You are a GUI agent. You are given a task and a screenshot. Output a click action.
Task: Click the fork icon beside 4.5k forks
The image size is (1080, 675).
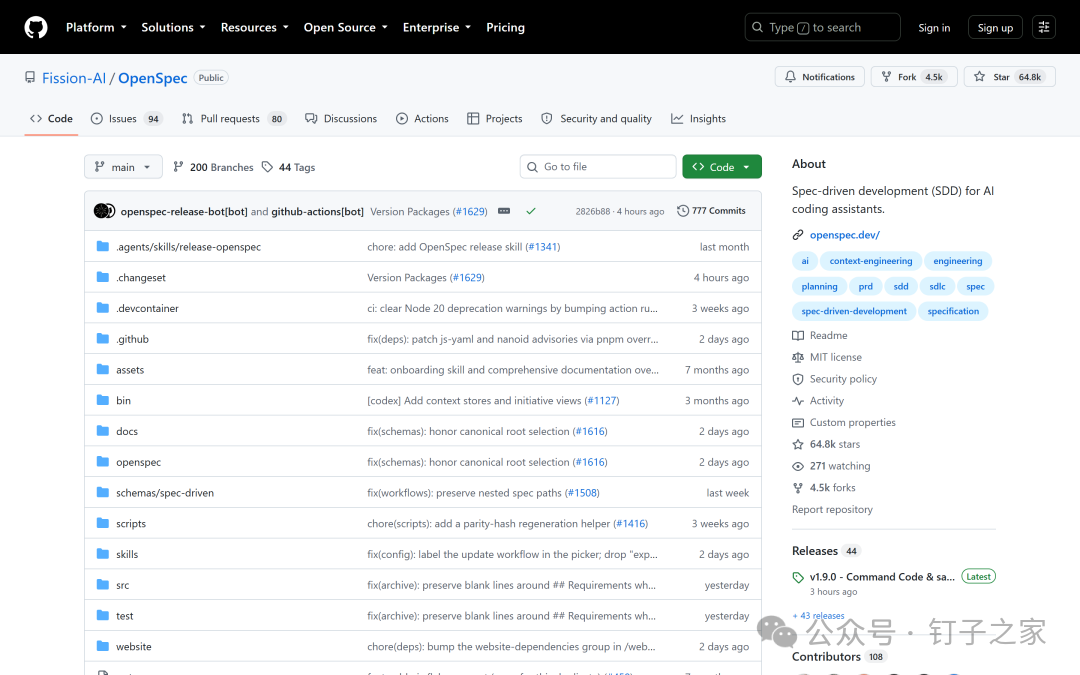pyautogui.click(x=798, y=488)
